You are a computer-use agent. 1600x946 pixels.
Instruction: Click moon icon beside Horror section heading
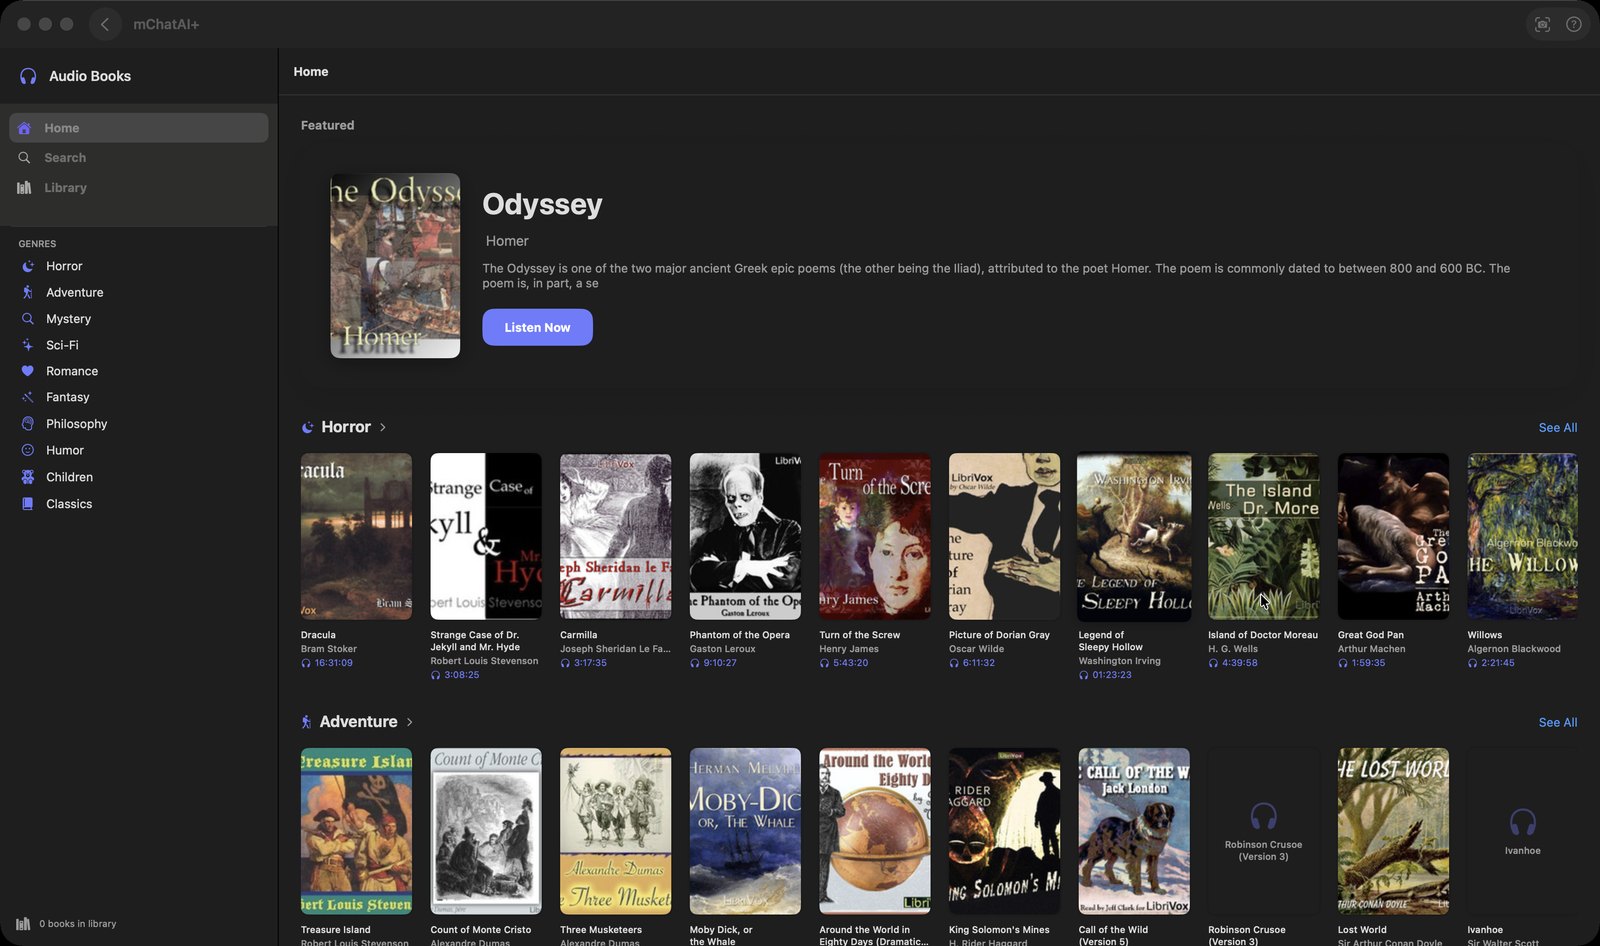click(x=308, y=427)
